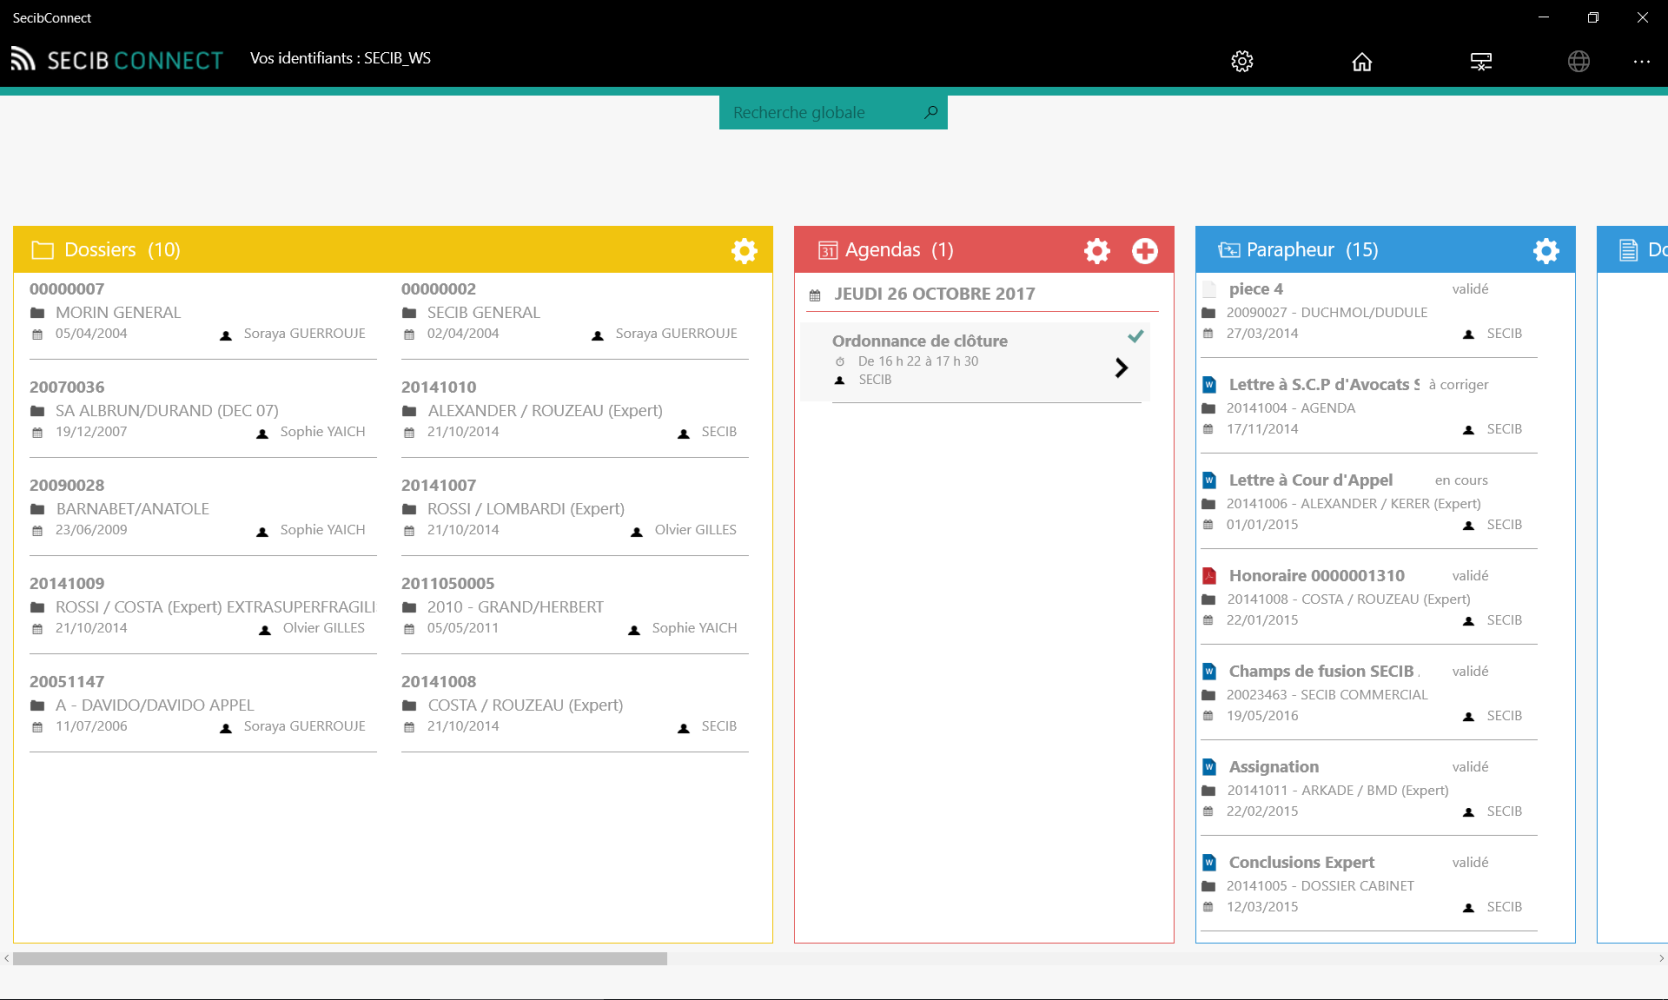Toggle checkmark on Ordonnance de clôture
The width and height of the screenshot is (1668, 1000).
tap(1135, 337)
